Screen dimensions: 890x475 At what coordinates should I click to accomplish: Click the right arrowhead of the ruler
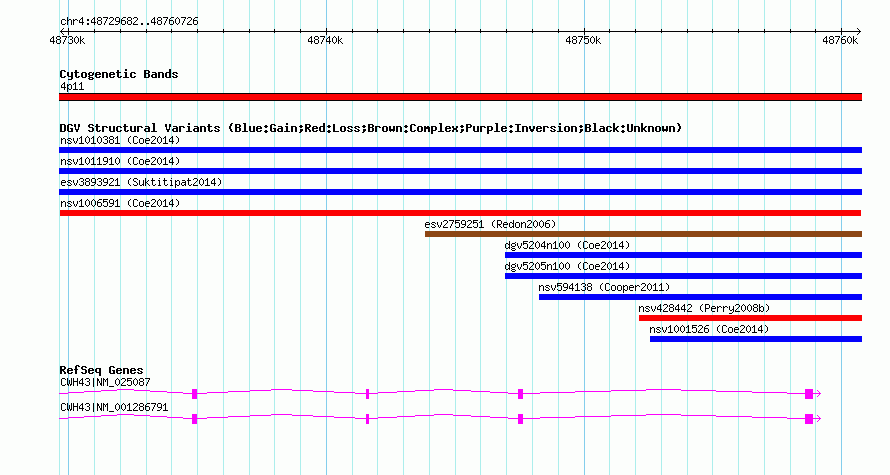click(x=858, y=32)
